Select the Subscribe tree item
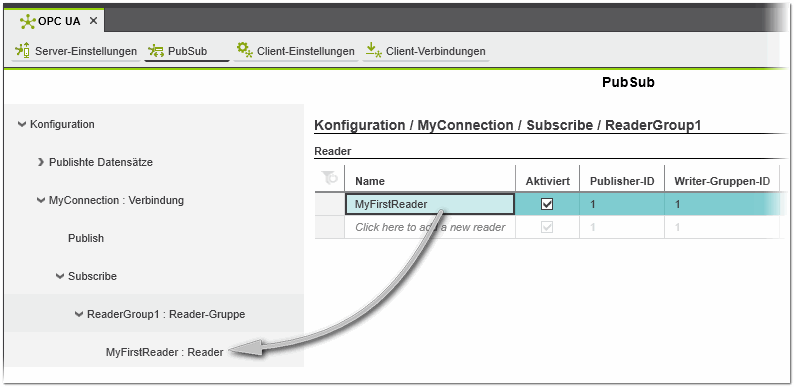794x387 pixels. click(x=93, y=277)
